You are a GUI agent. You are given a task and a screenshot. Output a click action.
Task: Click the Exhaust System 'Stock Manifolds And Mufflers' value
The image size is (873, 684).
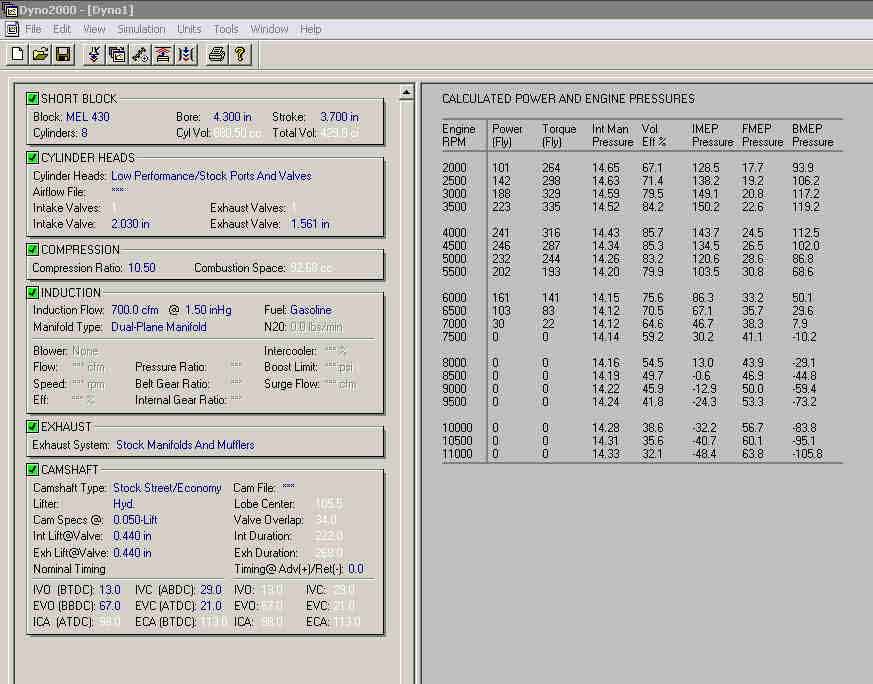(185, 445)
